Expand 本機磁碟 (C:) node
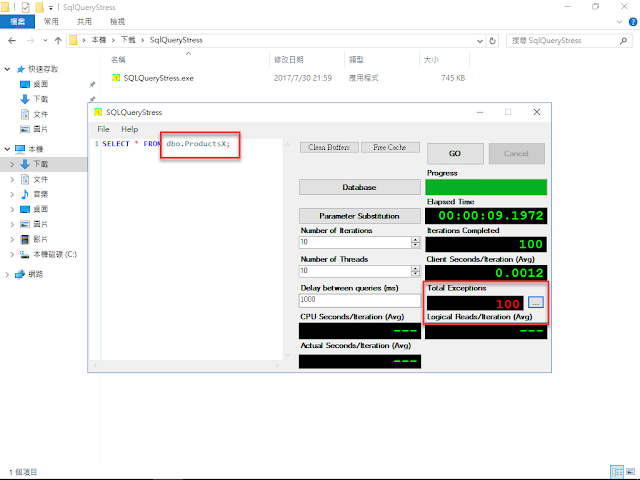 point(12,254)
